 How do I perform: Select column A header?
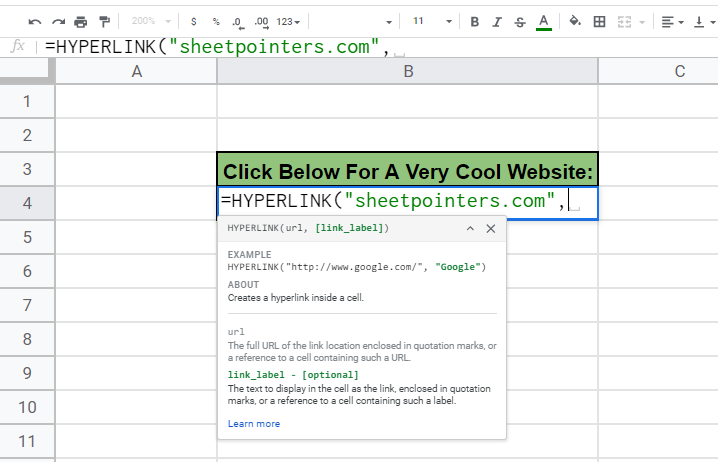click(136, 71)
